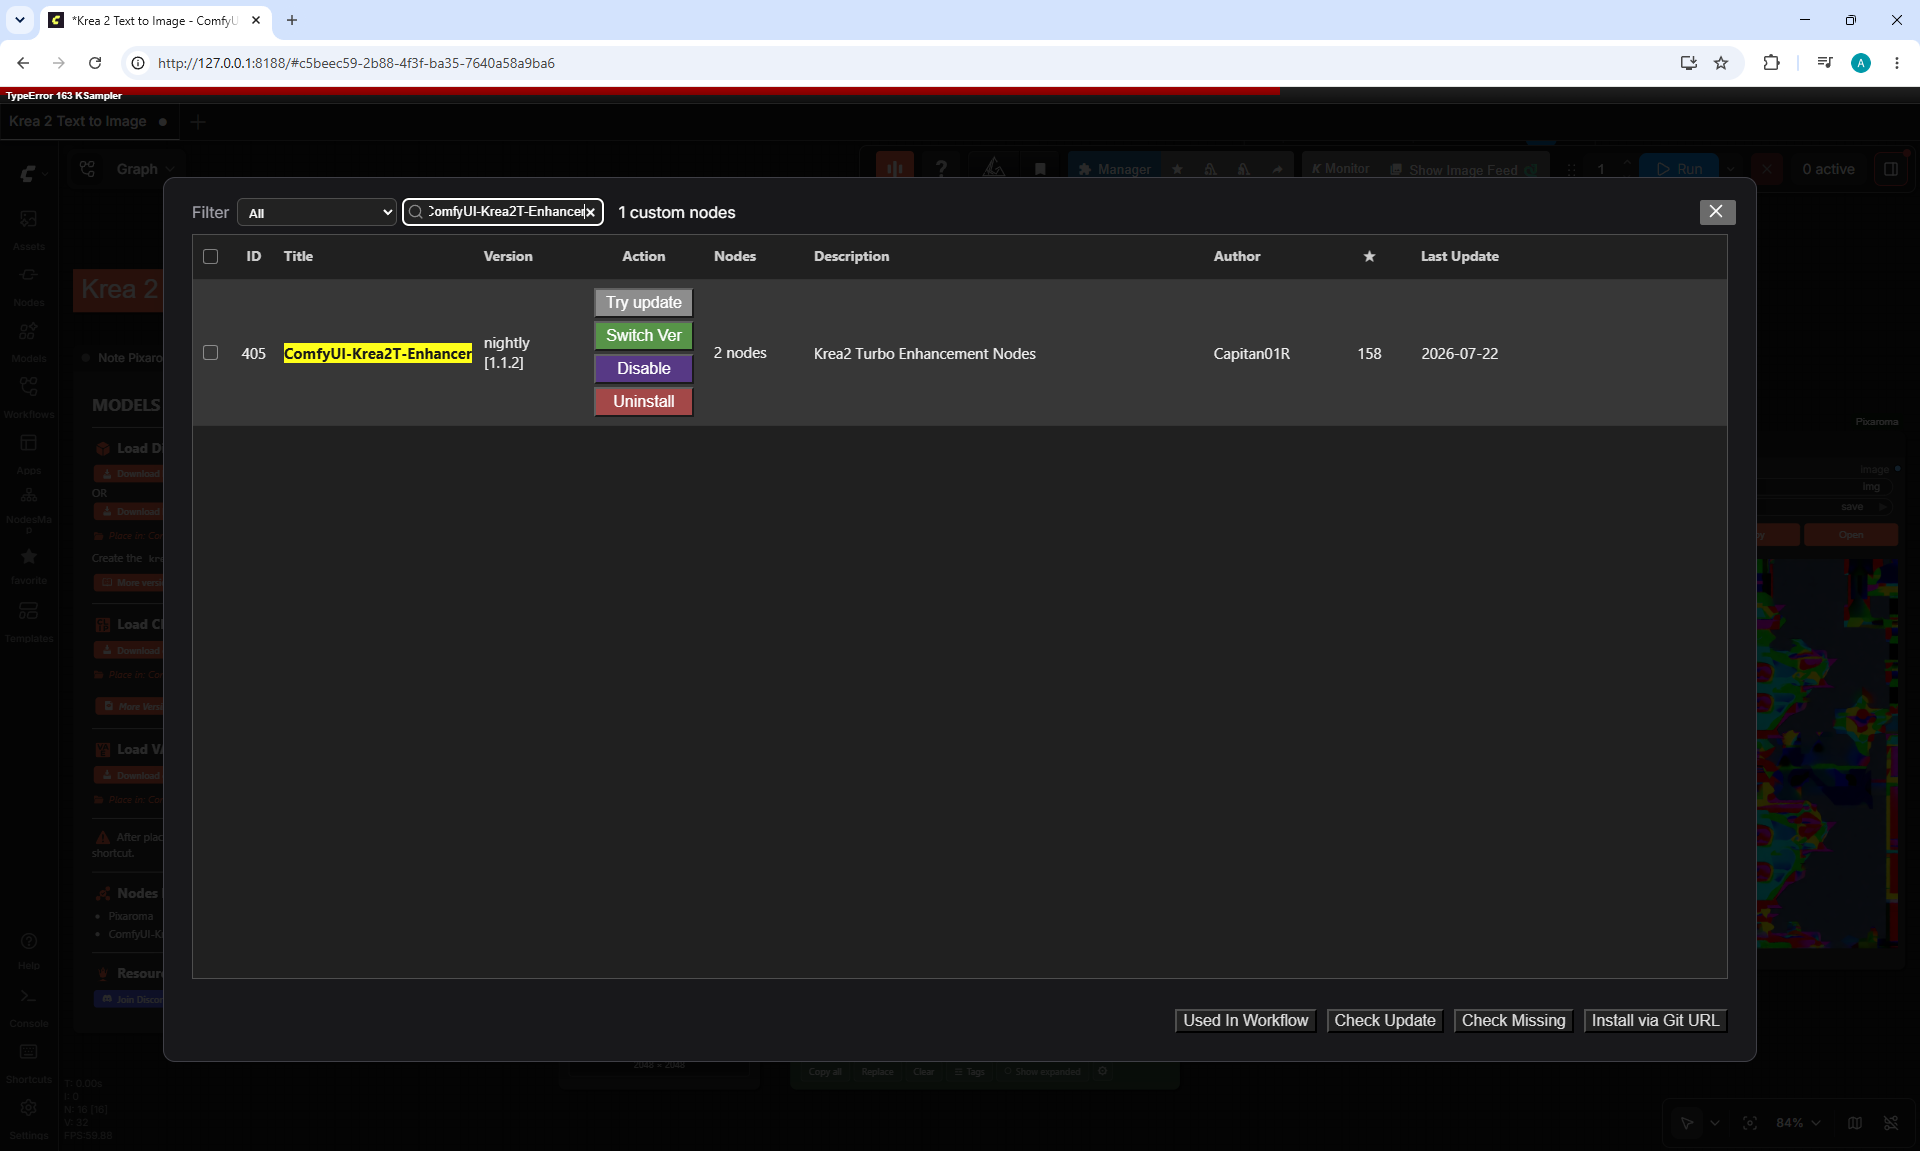The image size is (1920, 1151).
Task: Open the Filter dropdown set to All
Action: 317,212
